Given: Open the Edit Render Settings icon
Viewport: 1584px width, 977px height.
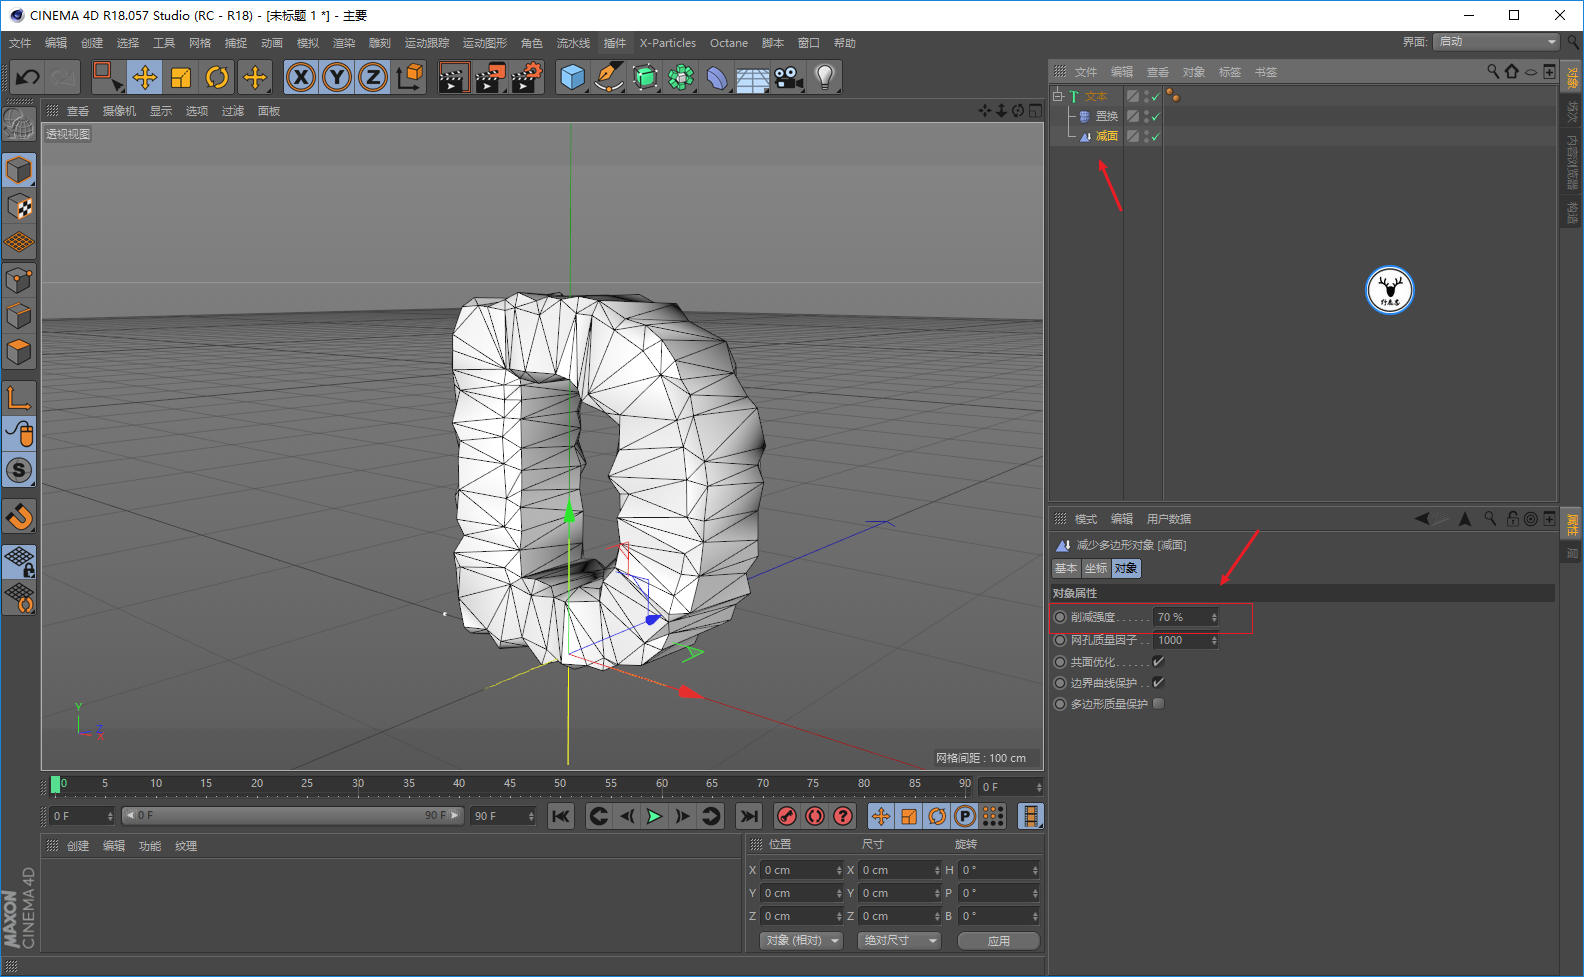Looking at the screenshot, I should [526, 77].
